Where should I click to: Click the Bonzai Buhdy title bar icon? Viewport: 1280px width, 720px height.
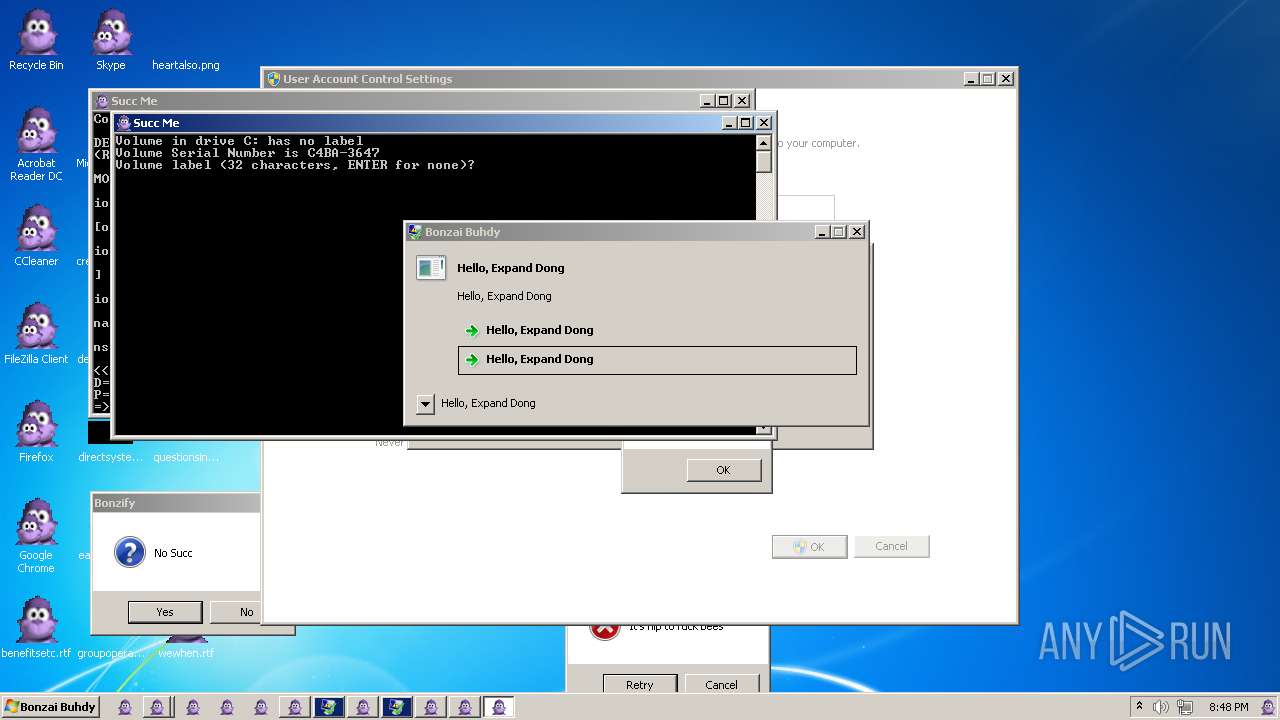pyautogui.click(x=415, y=232)
